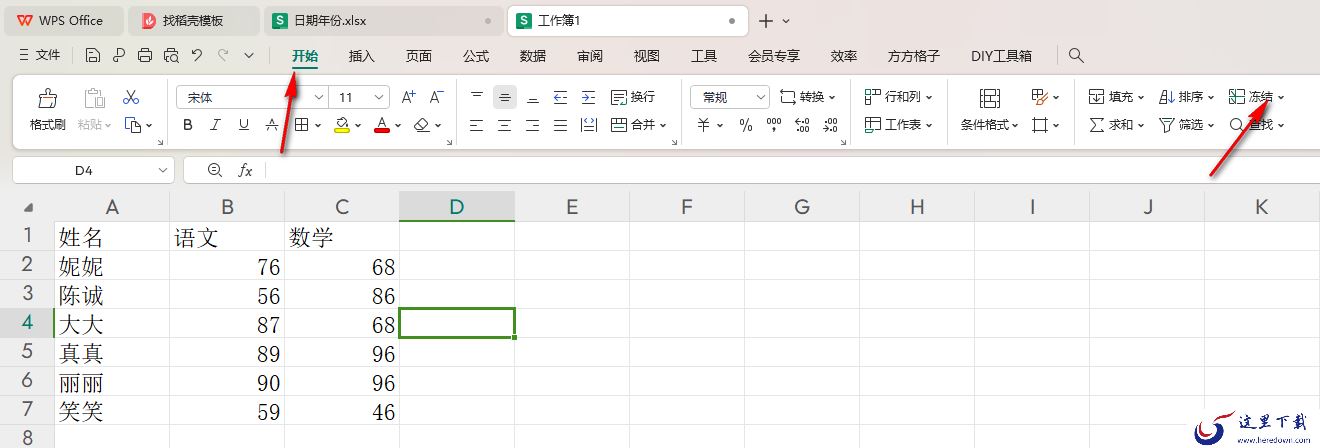This screenshot has height=448, width=1320.
Task: Toggle underline formatting
Action: coord(244,125)
